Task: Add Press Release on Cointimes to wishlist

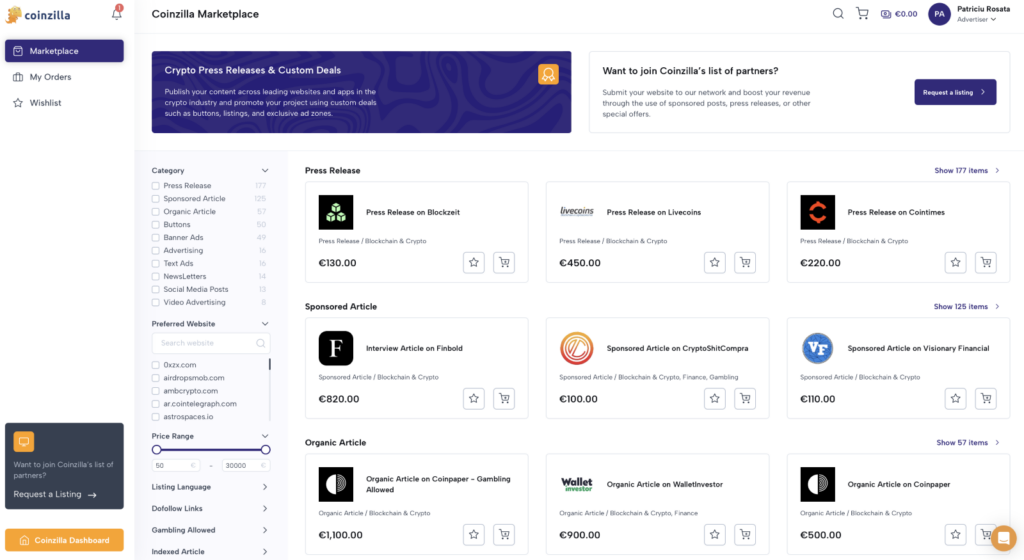Action: pyautogui.click(x=955, y=262)
